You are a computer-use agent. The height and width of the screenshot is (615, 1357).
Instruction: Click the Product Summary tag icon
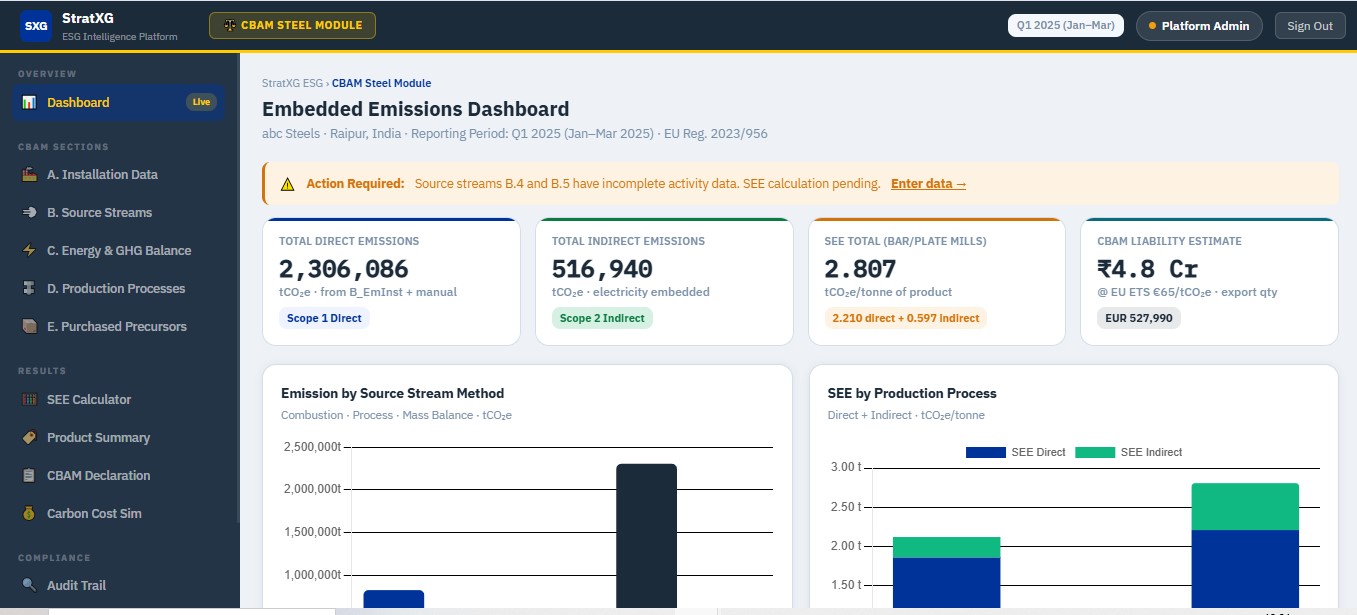point(29,437)
